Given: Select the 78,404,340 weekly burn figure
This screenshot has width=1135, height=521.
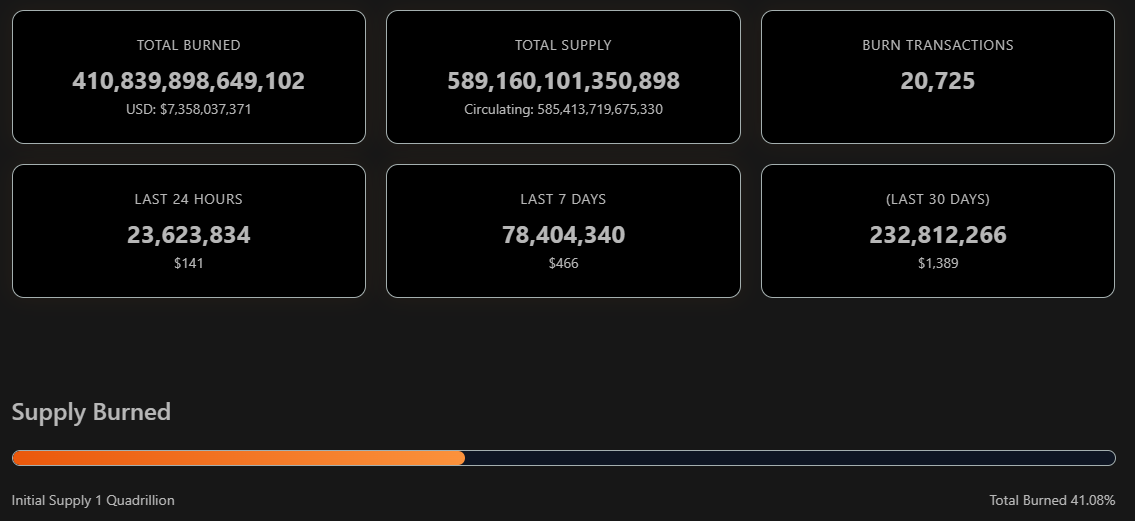Looking at the screenshot, I should click(563, 235).
